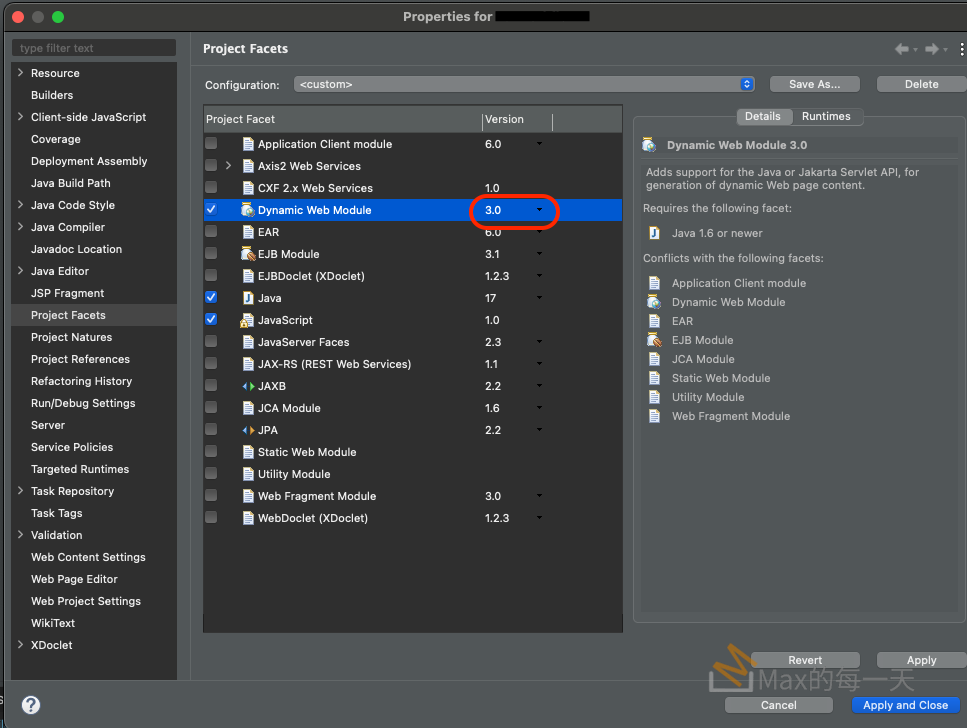This screenshot has width=967, height=728.
Task: Click the EJB Module facet icon
Action: [248, 254]
